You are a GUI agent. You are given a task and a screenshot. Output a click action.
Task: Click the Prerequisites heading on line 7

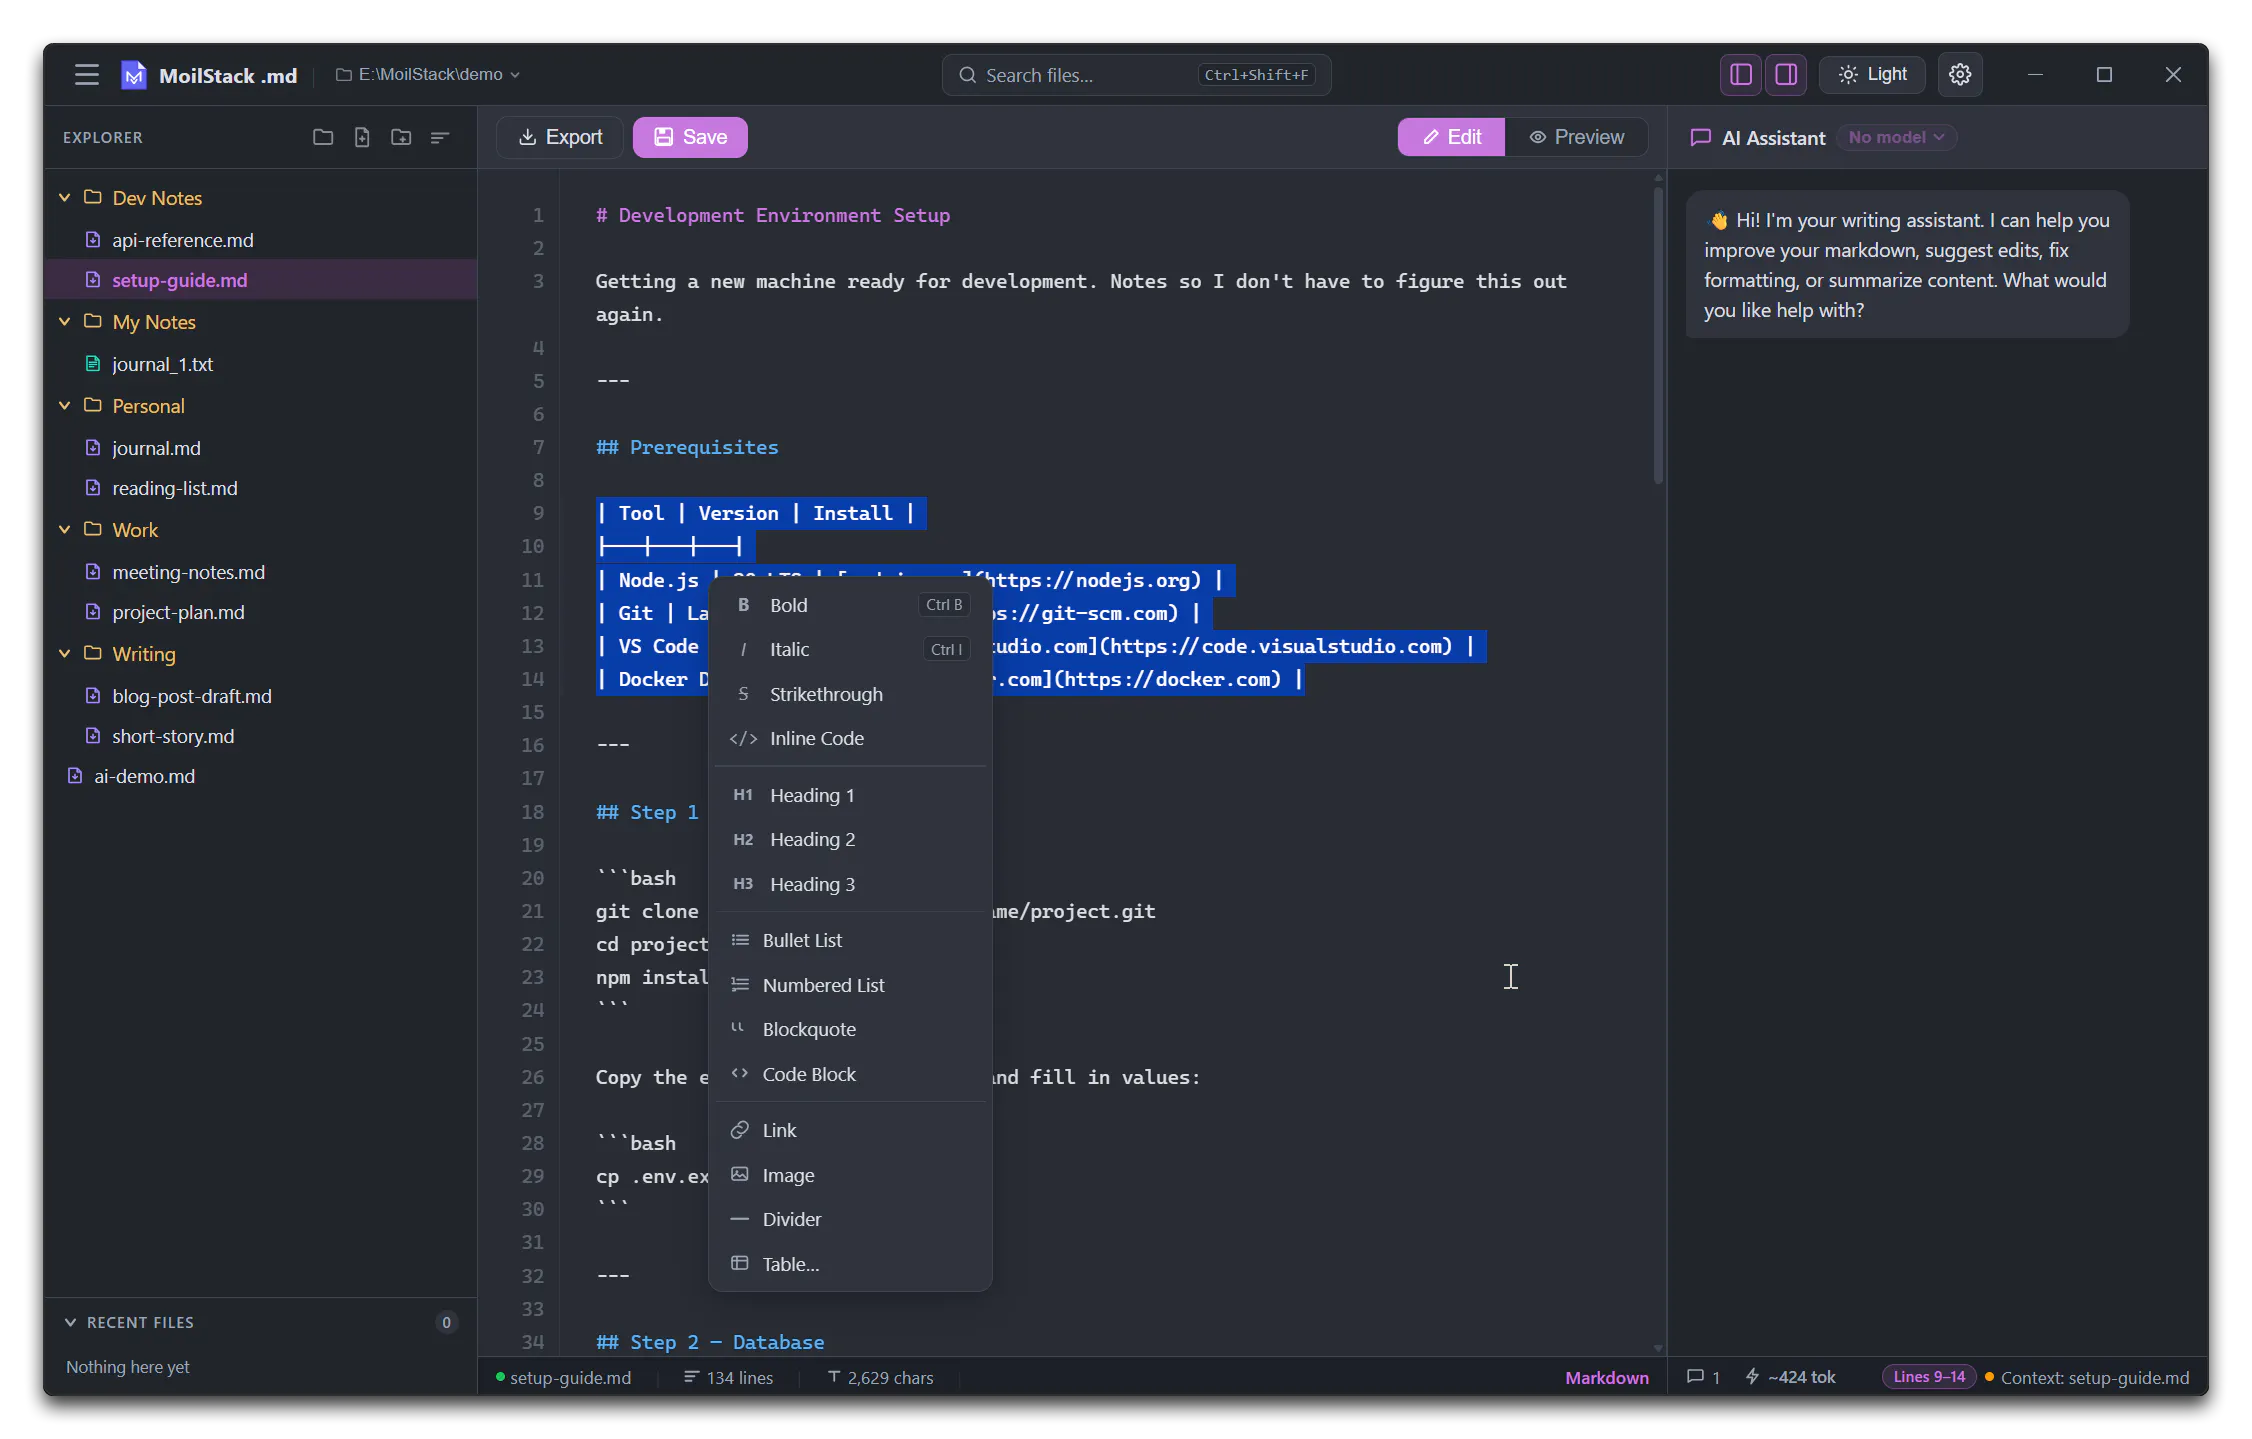[x=687, y=447]
